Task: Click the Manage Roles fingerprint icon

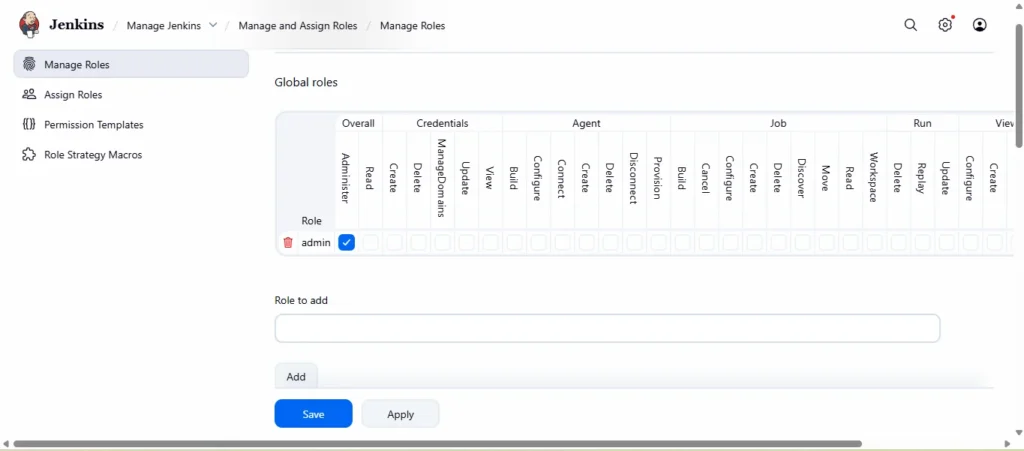Action: [29, 64]
